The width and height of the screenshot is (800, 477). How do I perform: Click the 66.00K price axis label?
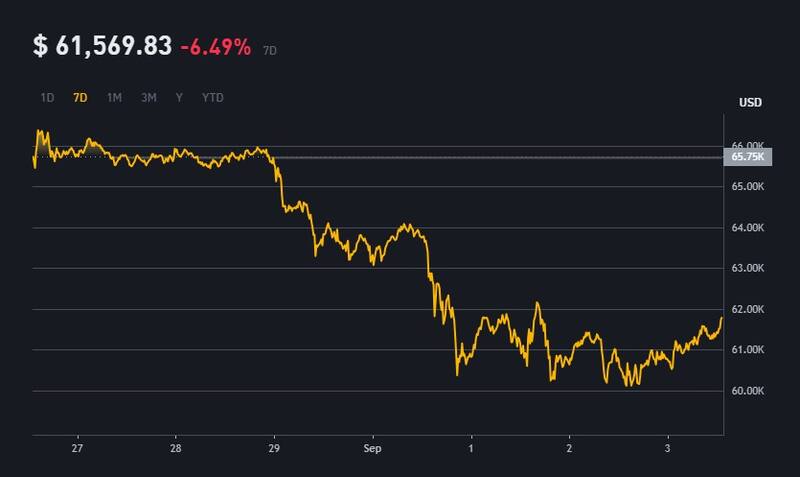[x=748, y=146]
